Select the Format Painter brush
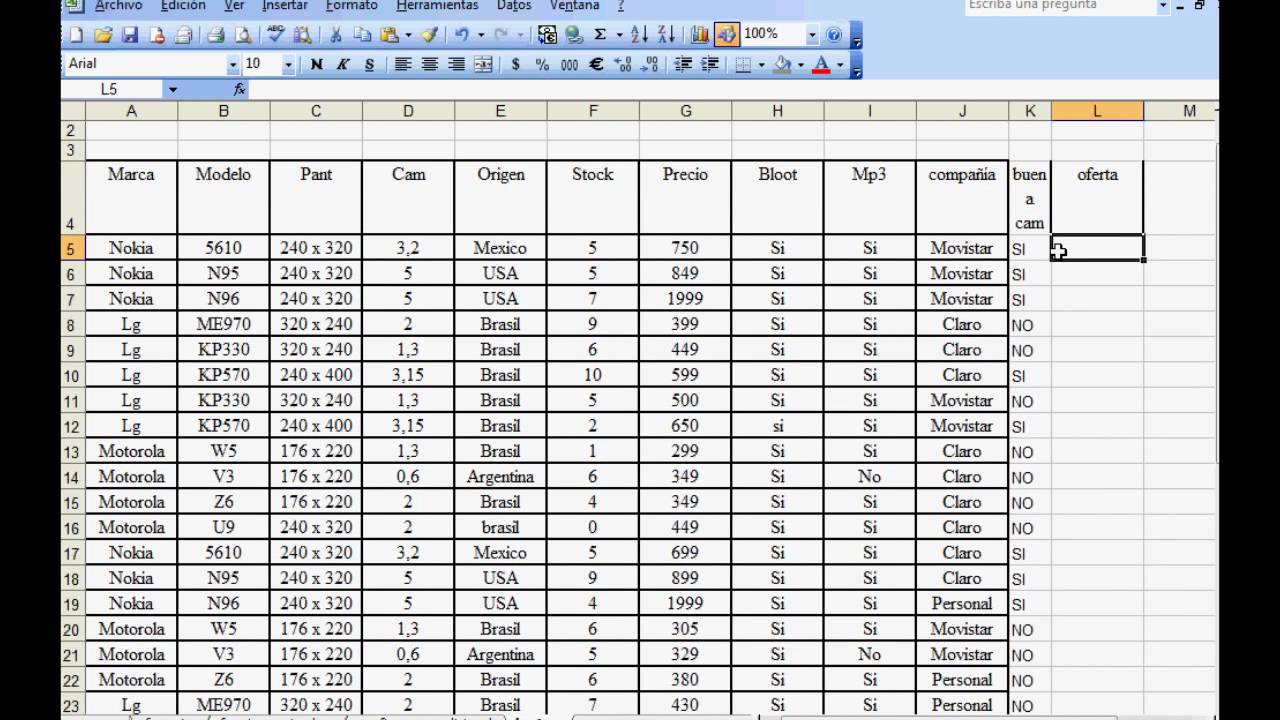 pyautogui.click(x=429, y=35)
